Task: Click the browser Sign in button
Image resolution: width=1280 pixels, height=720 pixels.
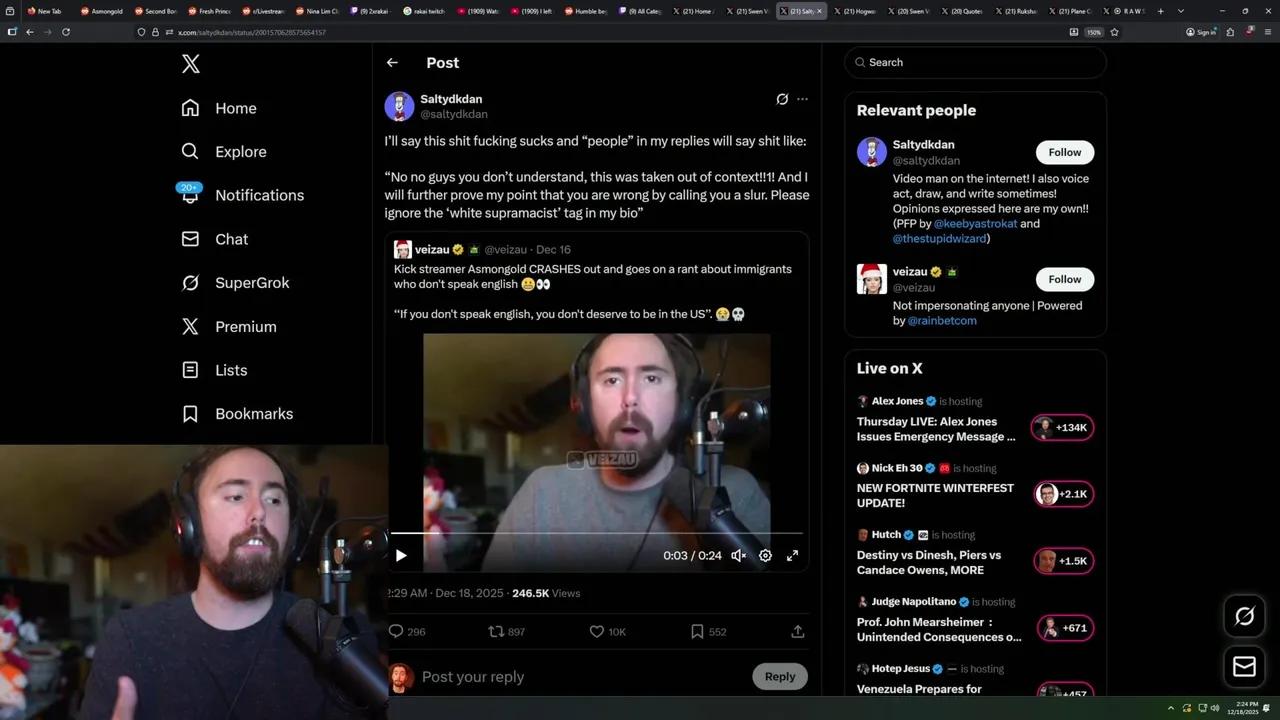Action: (x=1201, y=32)
